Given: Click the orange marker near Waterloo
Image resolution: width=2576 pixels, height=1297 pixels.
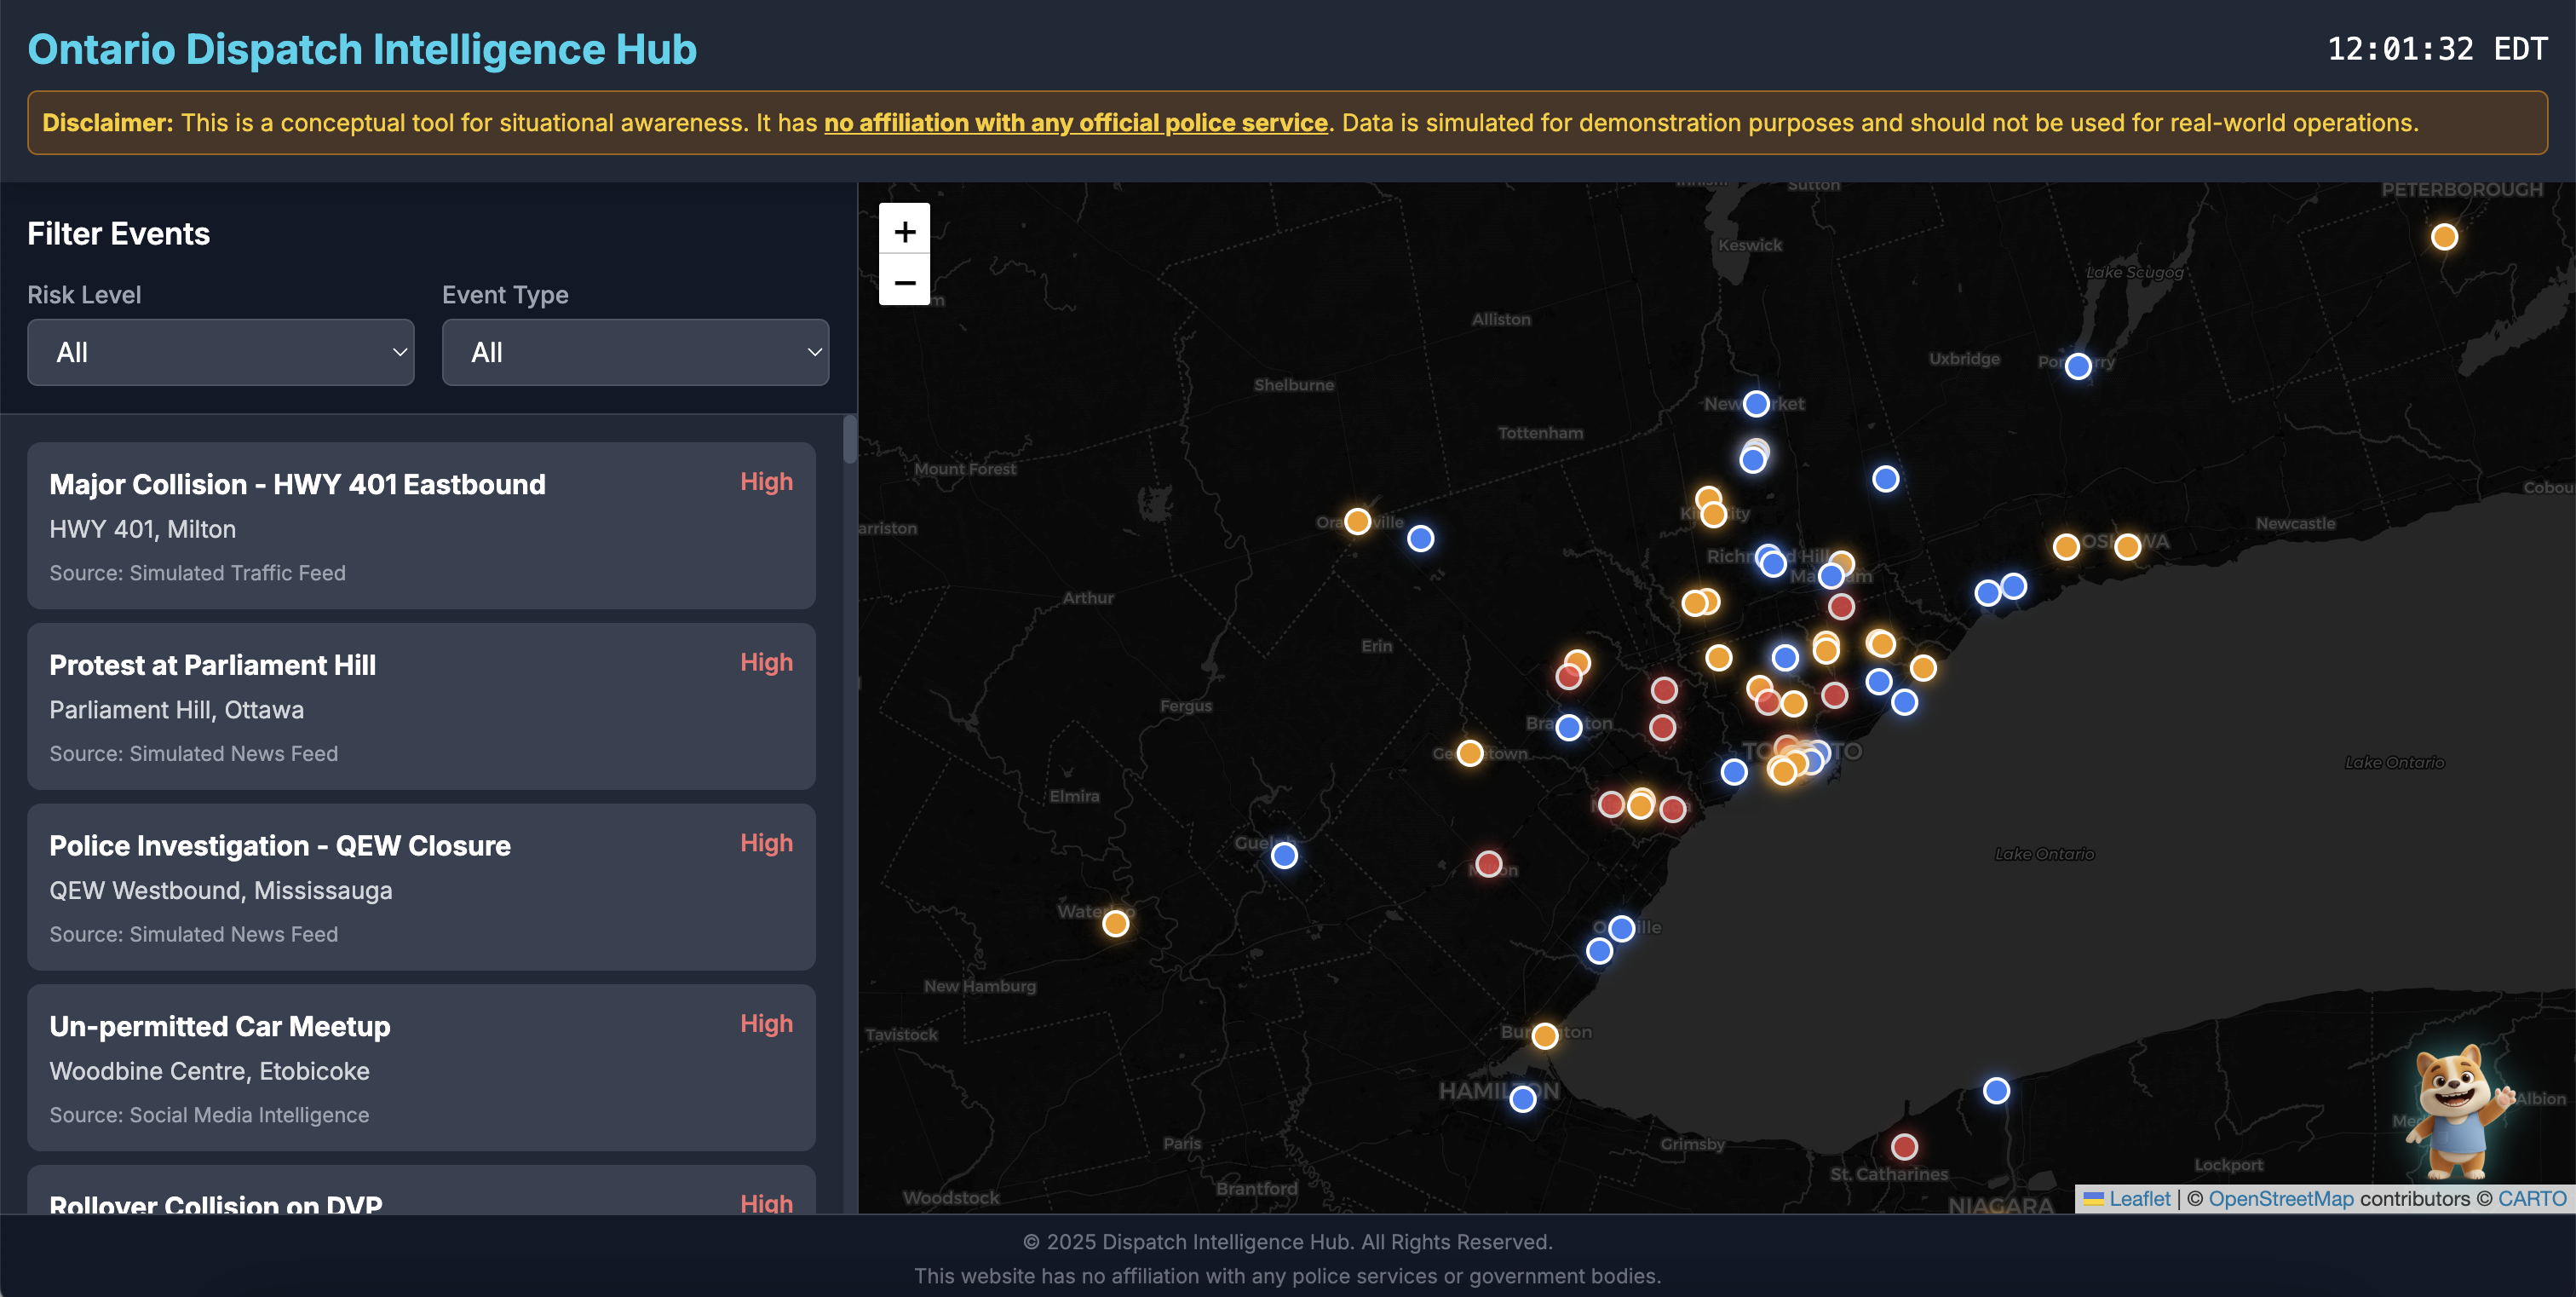Looking at the screenshot, I should [x=1115, y=923].
